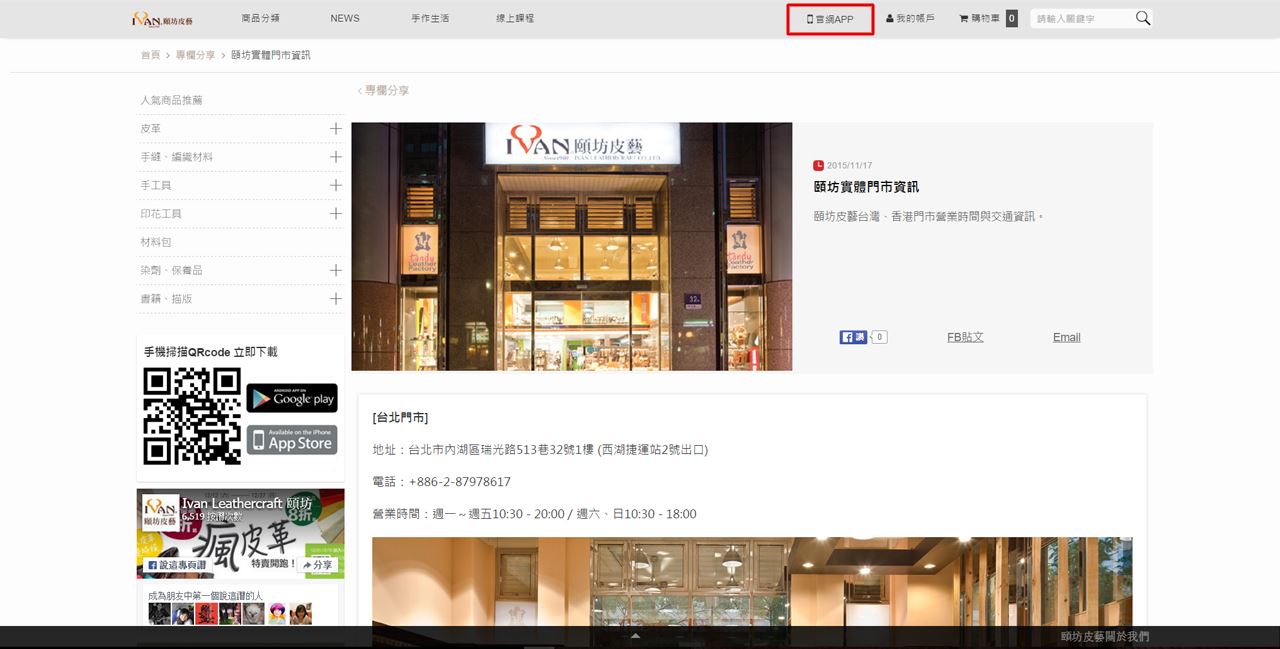1280x649 pixels.
Task: Click the Email share link
Action: [1066, 337]
